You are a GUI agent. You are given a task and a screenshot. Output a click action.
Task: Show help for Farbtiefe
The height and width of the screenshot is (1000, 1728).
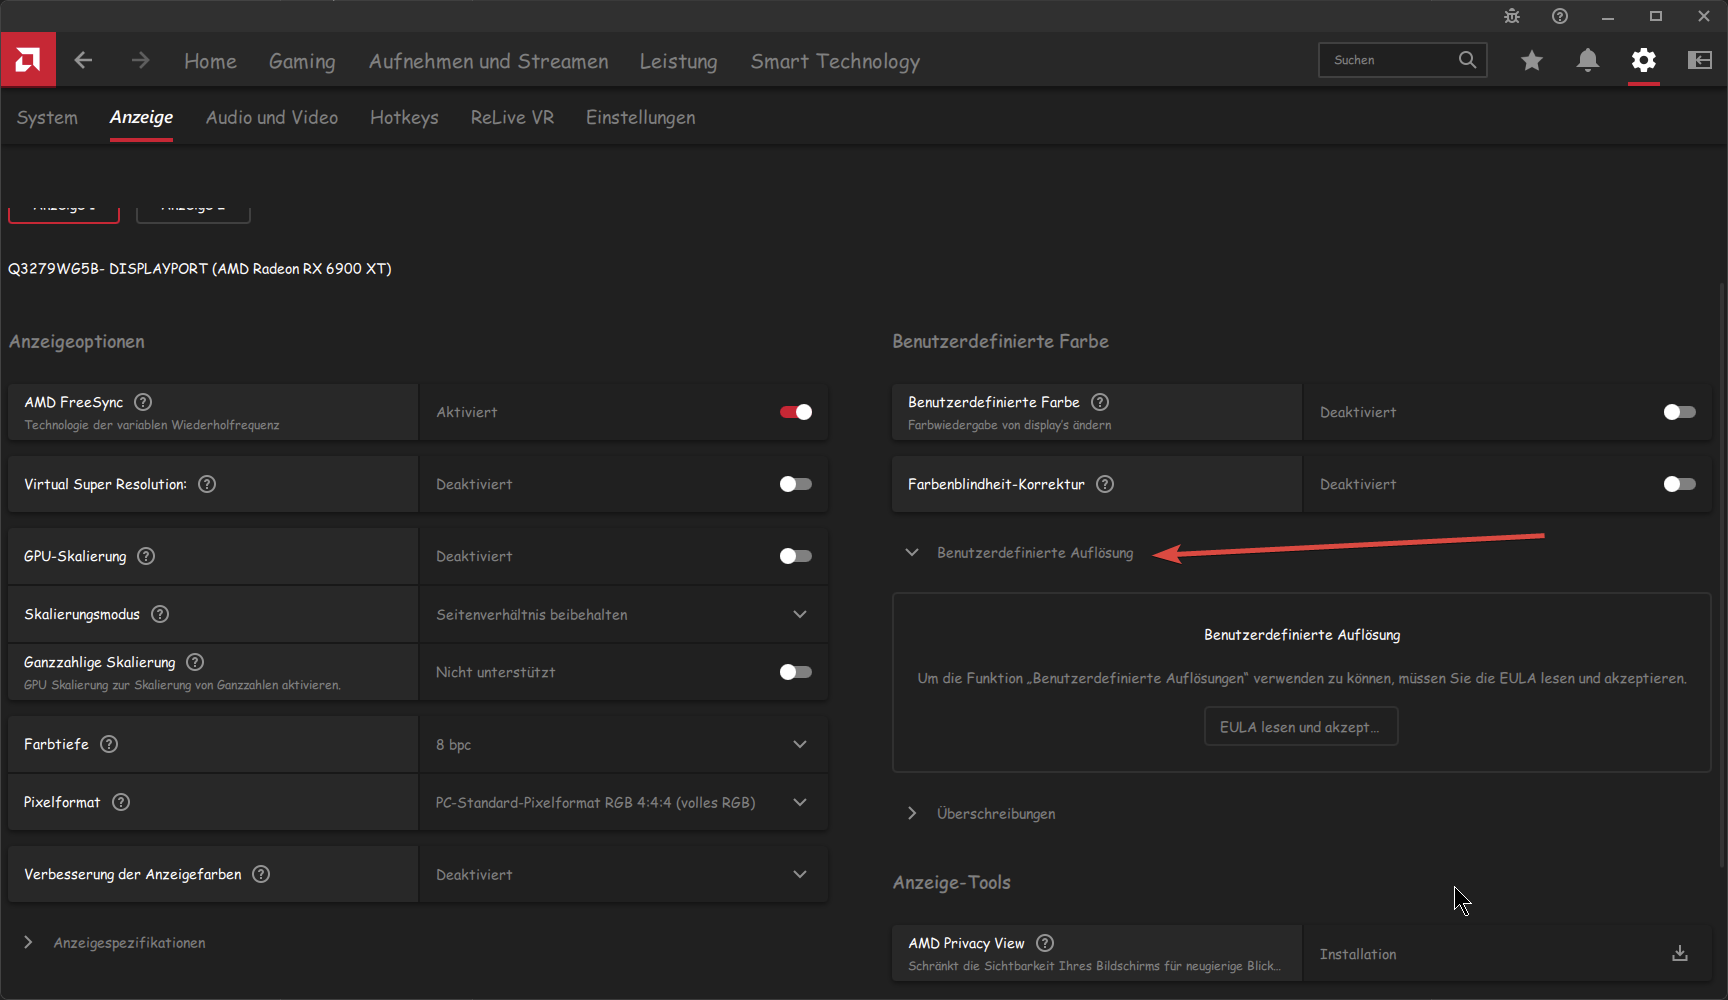(109, 744)
